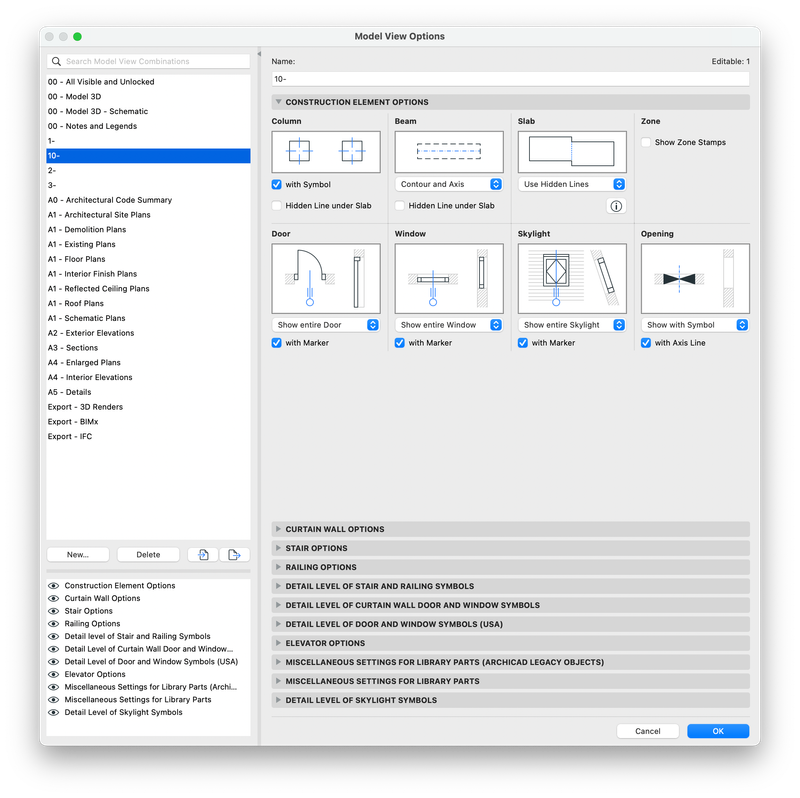The width and height of the screenshot is (800, 798).
Task: Click the Door preview image
Action: 326,279
